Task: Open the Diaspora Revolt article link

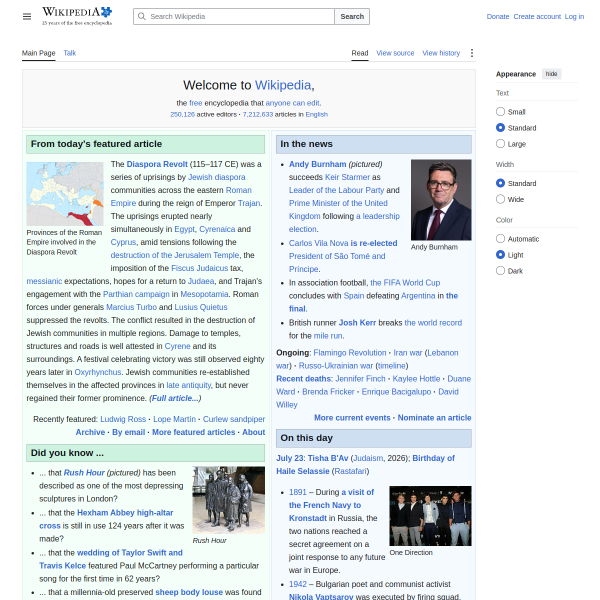Action: click(157, 164)
